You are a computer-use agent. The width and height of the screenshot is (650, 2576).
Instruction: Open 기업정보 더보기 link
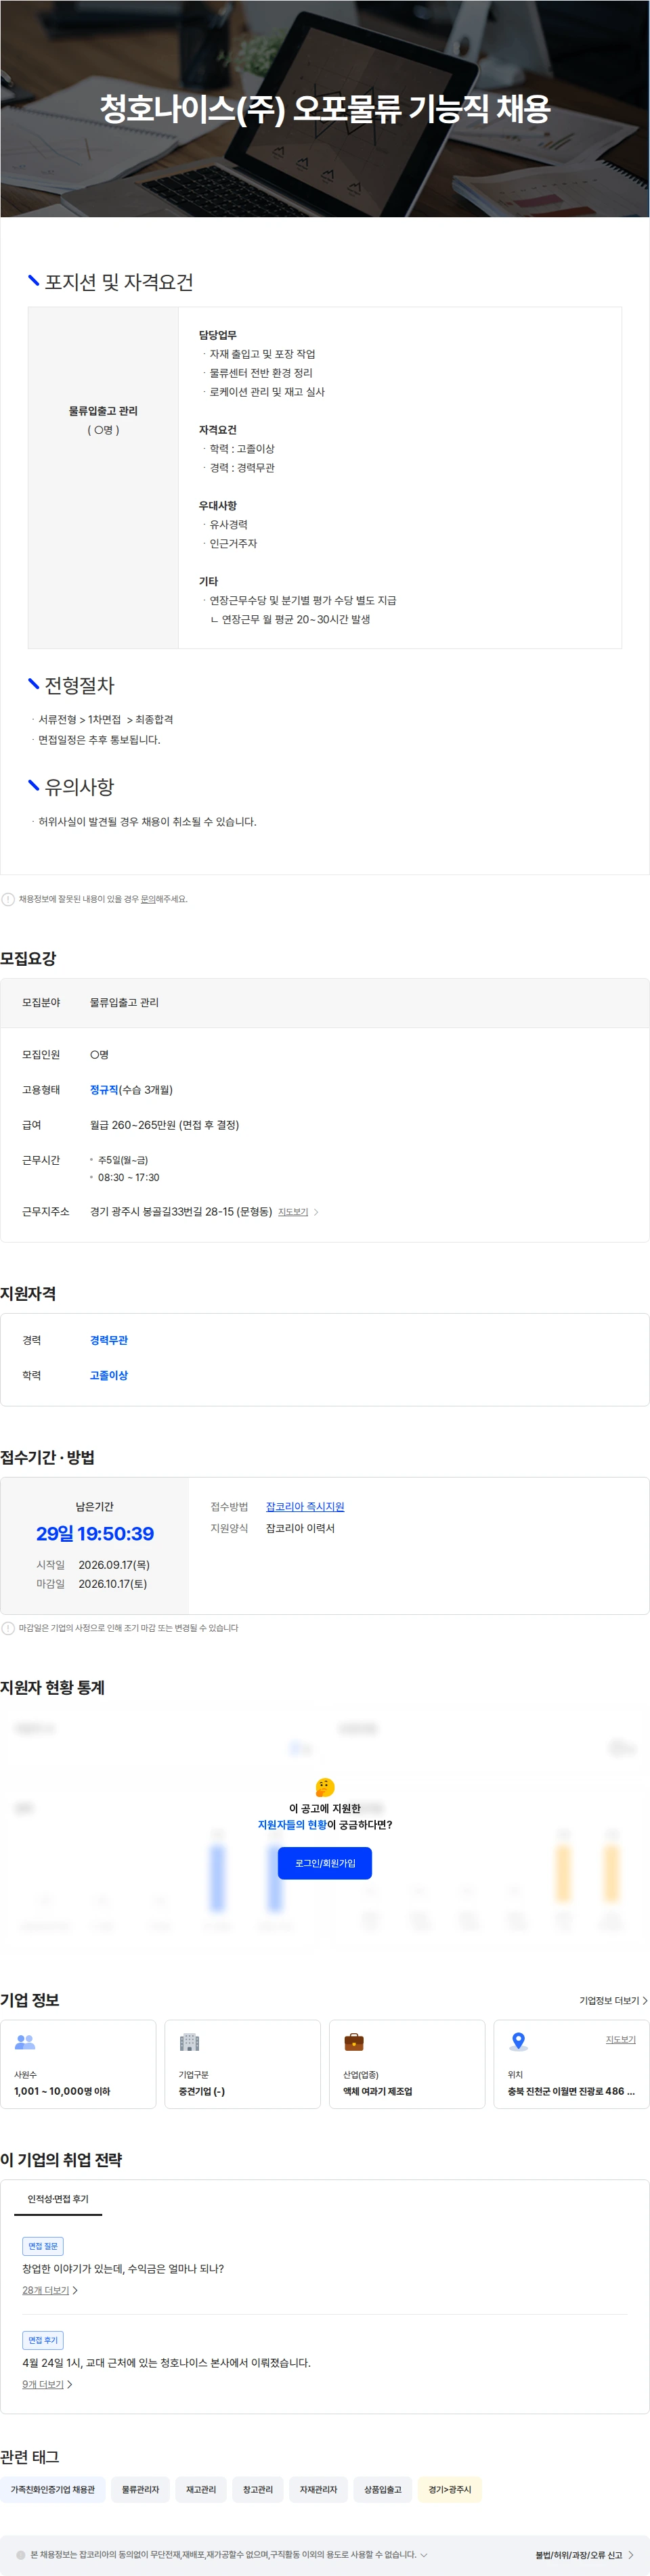pyautogui.click(x=613, y=2000)
